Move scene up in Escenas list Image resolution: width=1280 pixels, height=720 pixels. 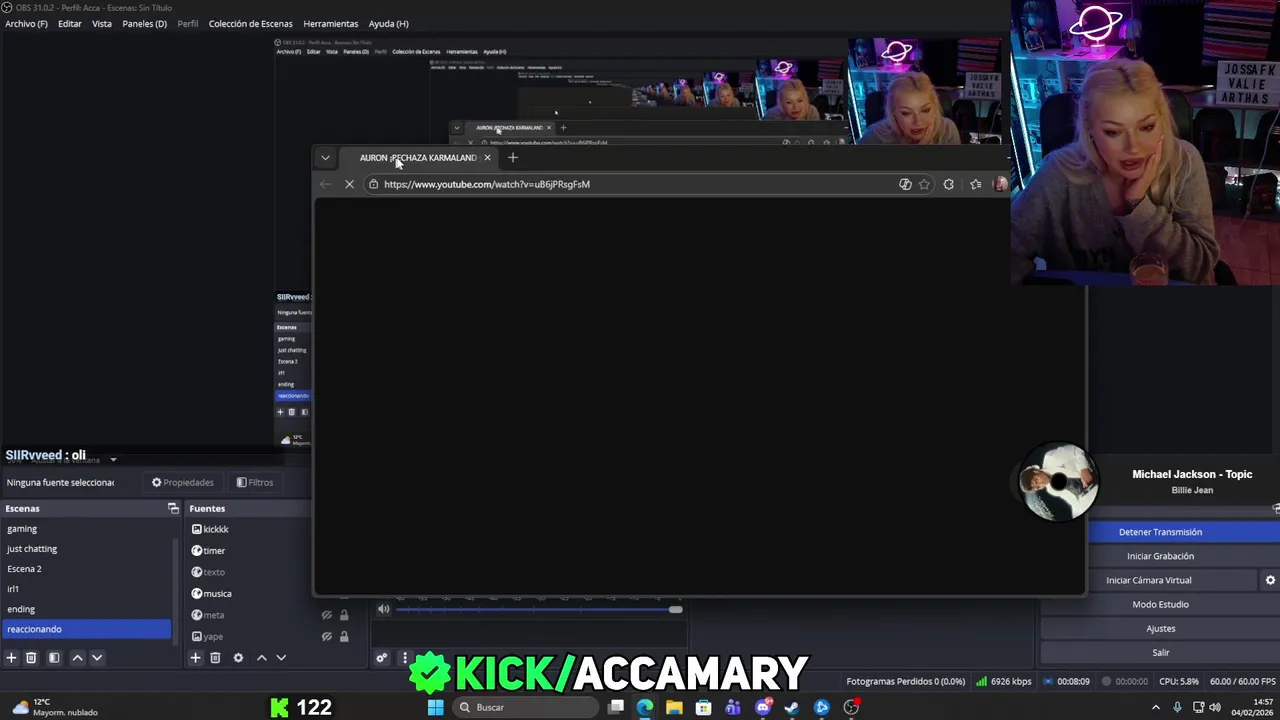77,658
